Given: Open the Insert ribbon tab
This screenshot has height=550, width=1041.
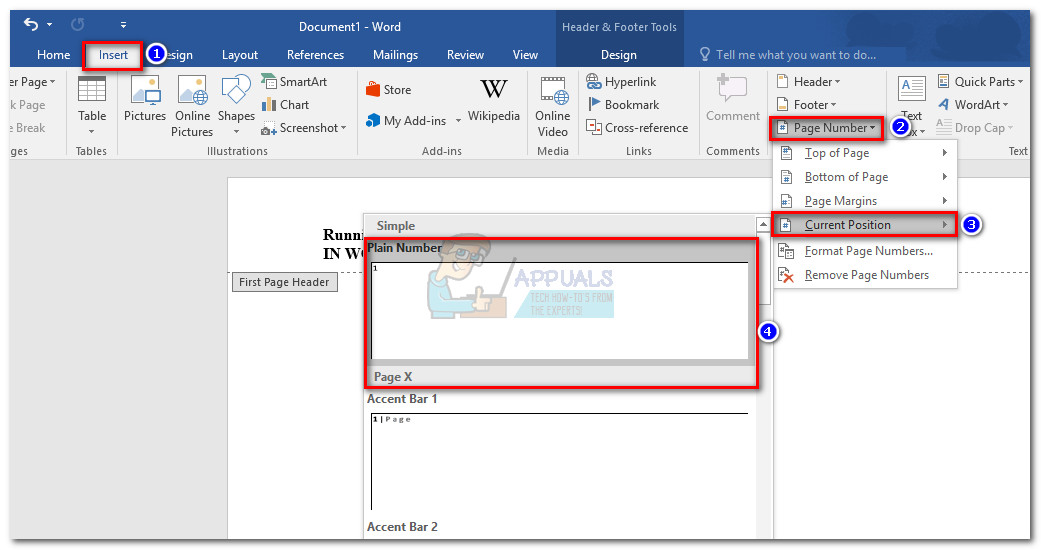Looking at the screenshot, I should tap(114, 55).
